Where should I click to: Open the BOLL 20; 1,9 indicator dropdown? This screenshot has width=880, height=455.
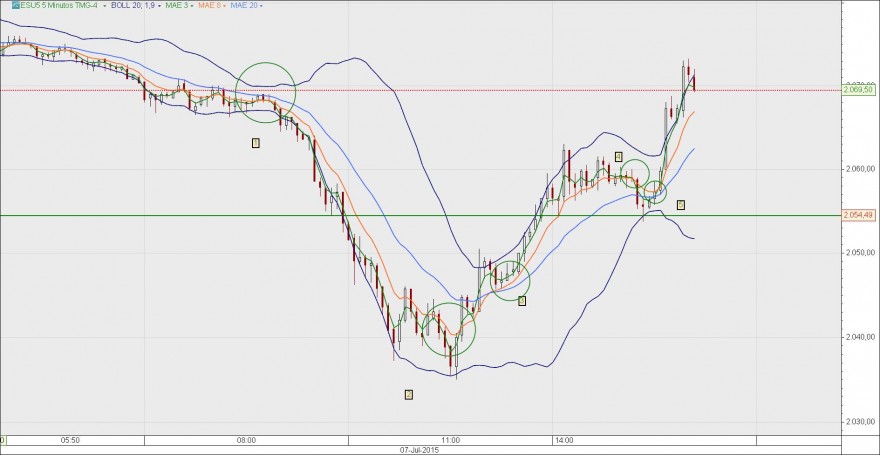click(159, 6)
